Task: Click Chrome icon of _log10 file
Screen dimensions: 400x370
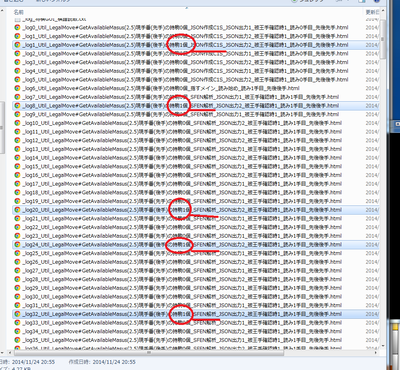Action: (17, 123)
